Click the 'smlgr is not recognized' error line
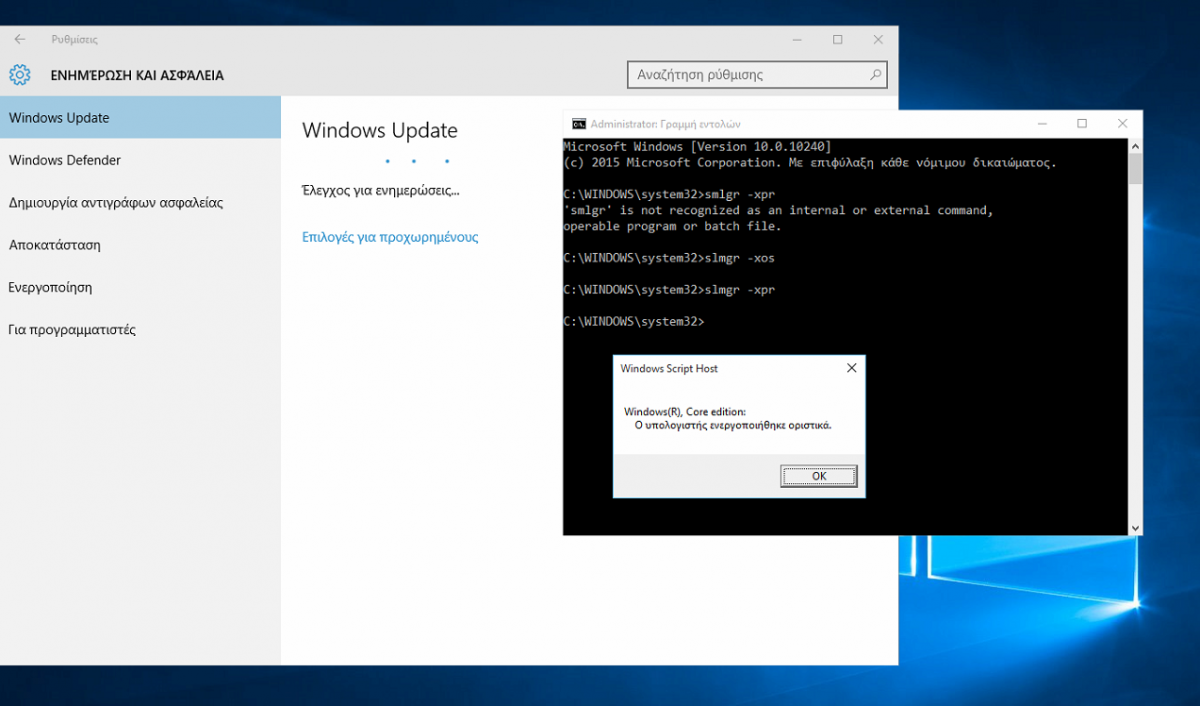 [x=777, y=210]
